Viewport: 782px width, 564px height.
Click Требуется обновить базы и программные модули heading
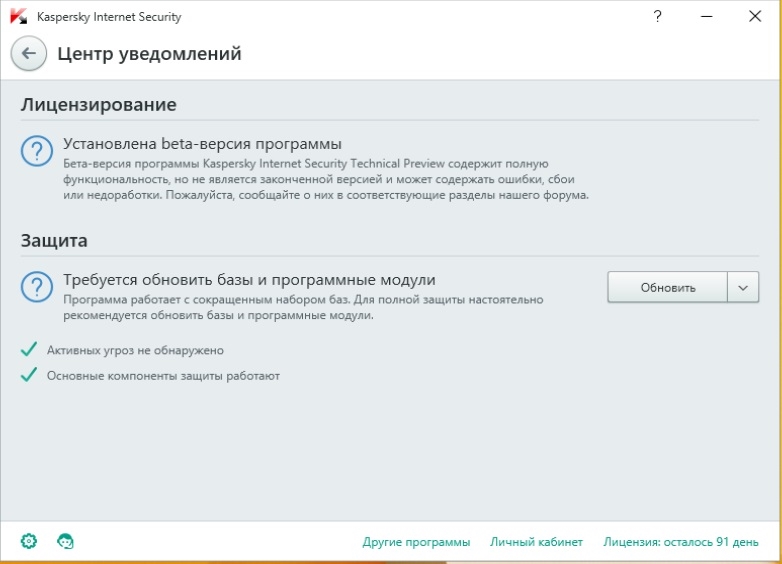249,280
